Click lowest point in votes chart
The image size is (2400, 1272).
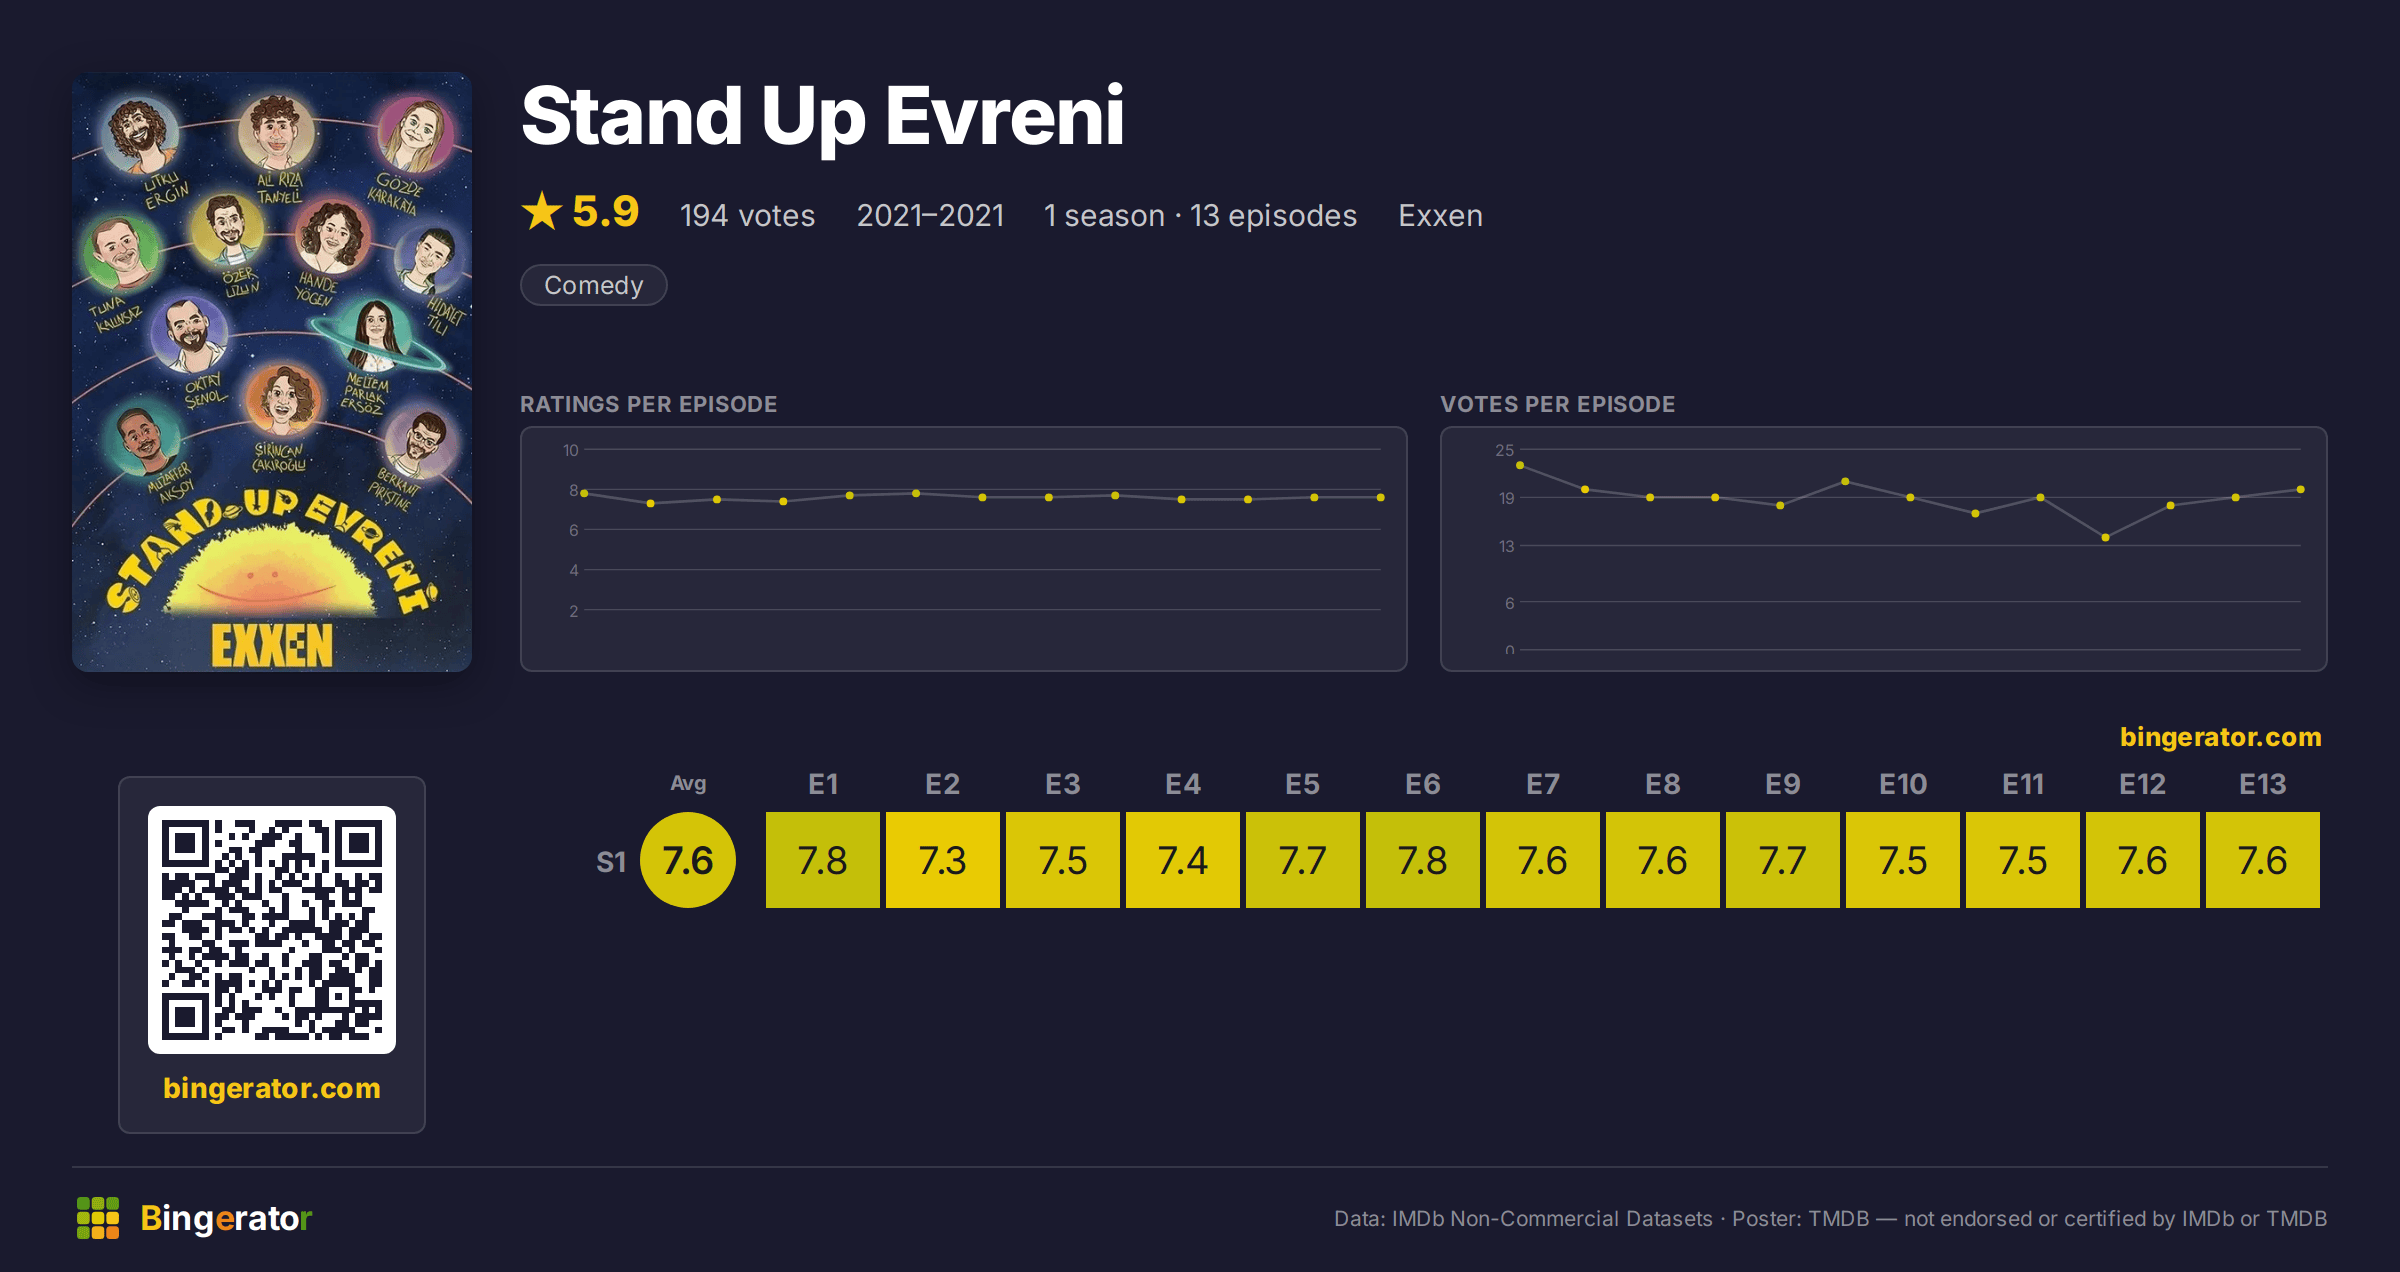point(2105,537)
